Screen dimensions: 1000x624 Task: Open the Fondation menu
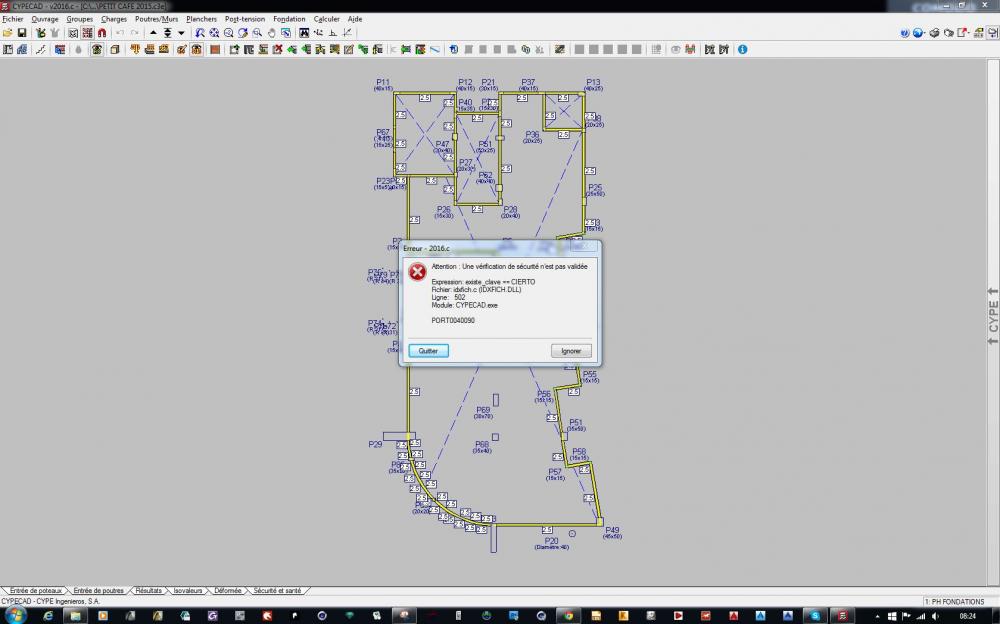(x=289, y=19)
